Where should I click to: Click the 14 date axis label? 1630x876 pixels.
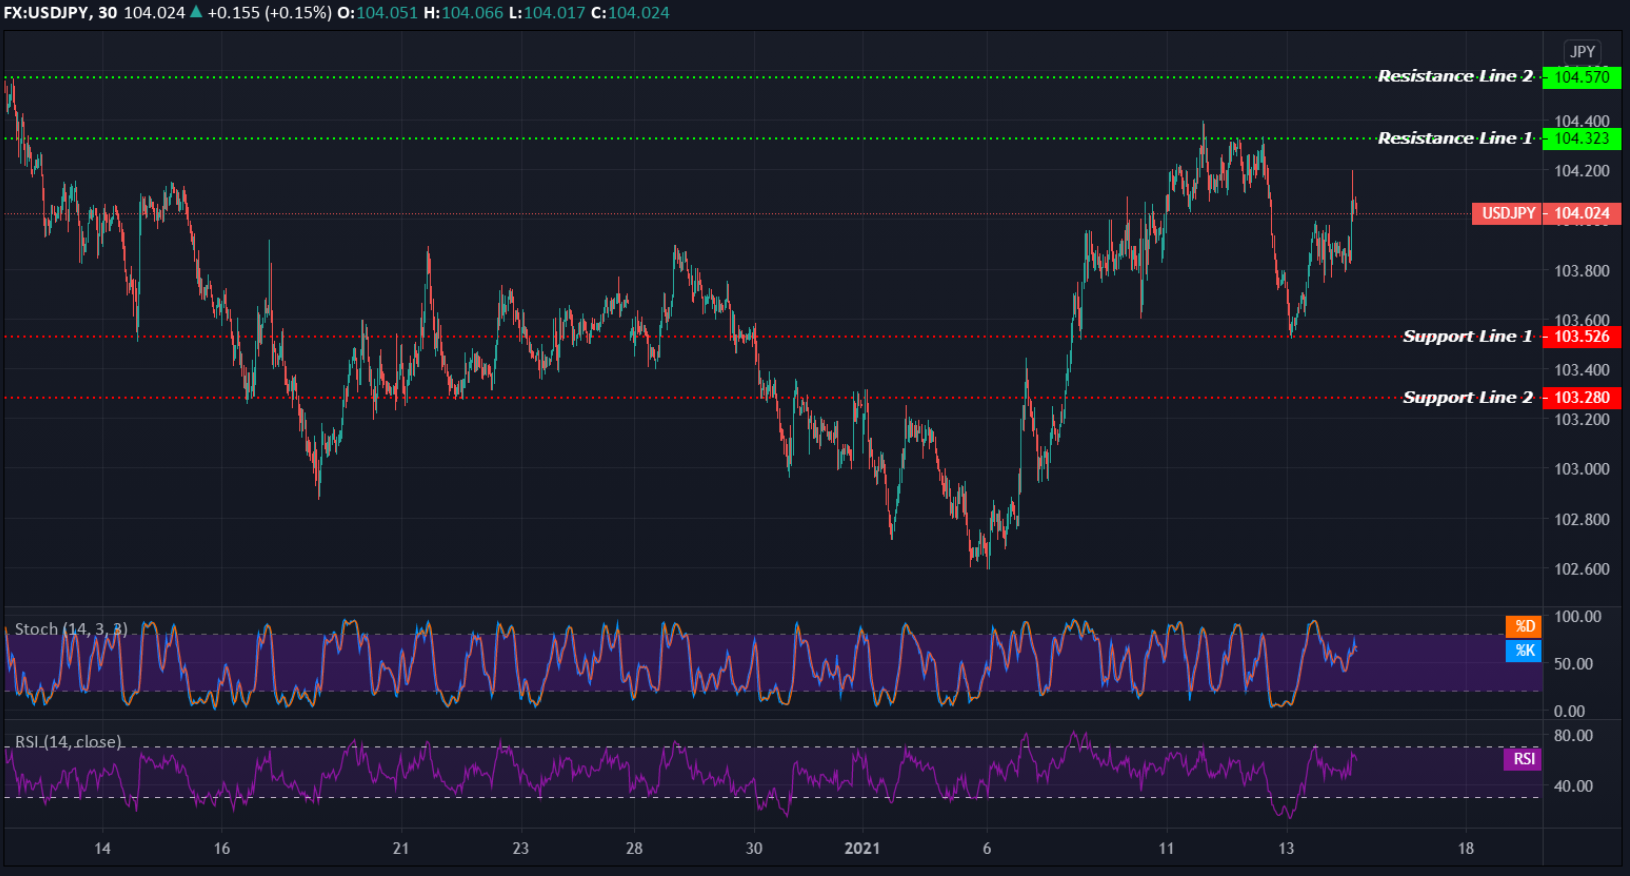(102, 848)
